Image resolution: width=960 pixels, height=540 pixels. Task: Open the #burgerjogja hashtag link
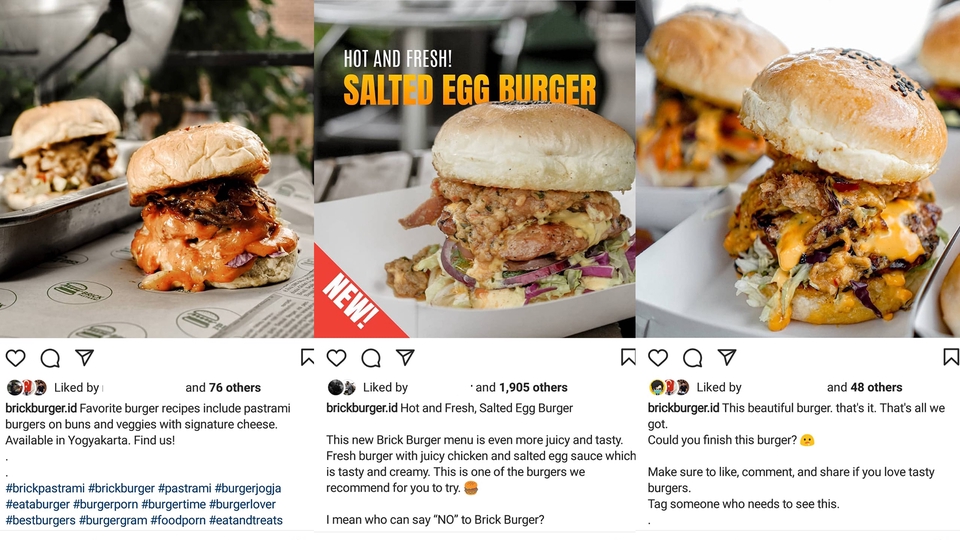click(248, 489)
